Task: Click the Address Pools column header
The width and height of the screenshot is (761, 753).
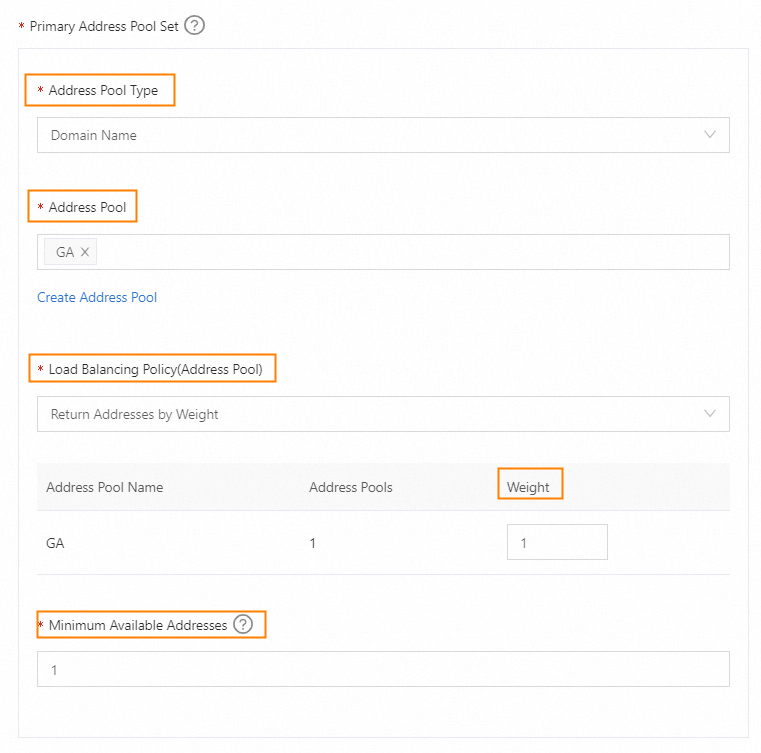Action: (351, 487)
